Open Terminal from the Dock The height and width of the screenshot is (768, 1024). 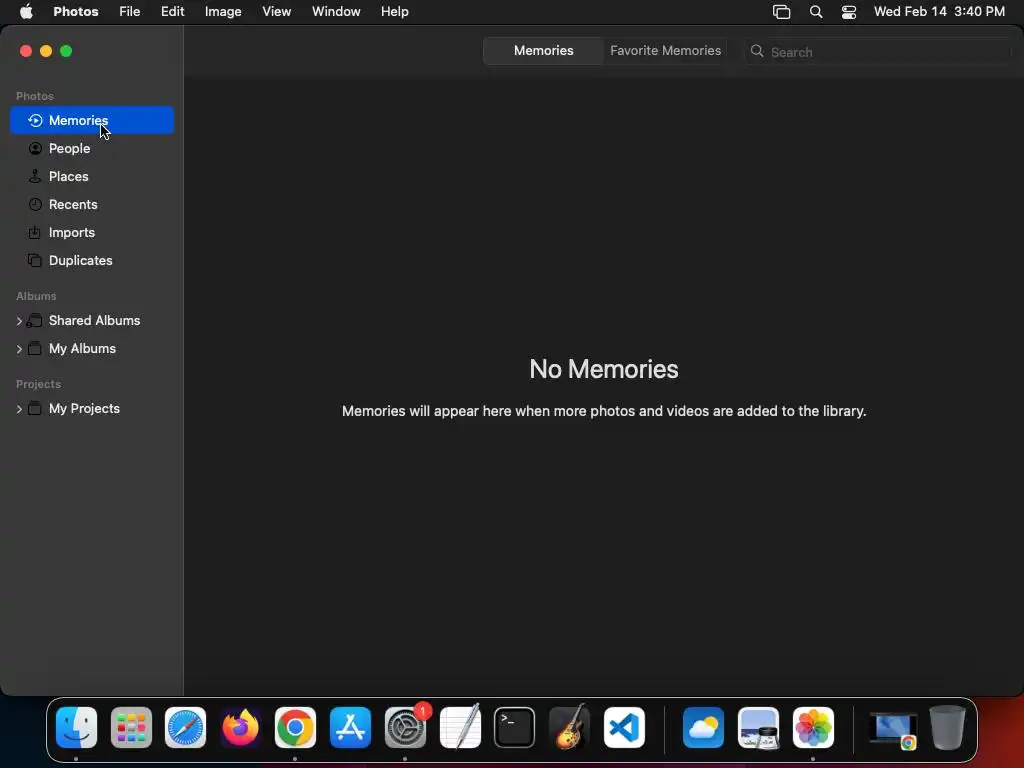(515, 728)
